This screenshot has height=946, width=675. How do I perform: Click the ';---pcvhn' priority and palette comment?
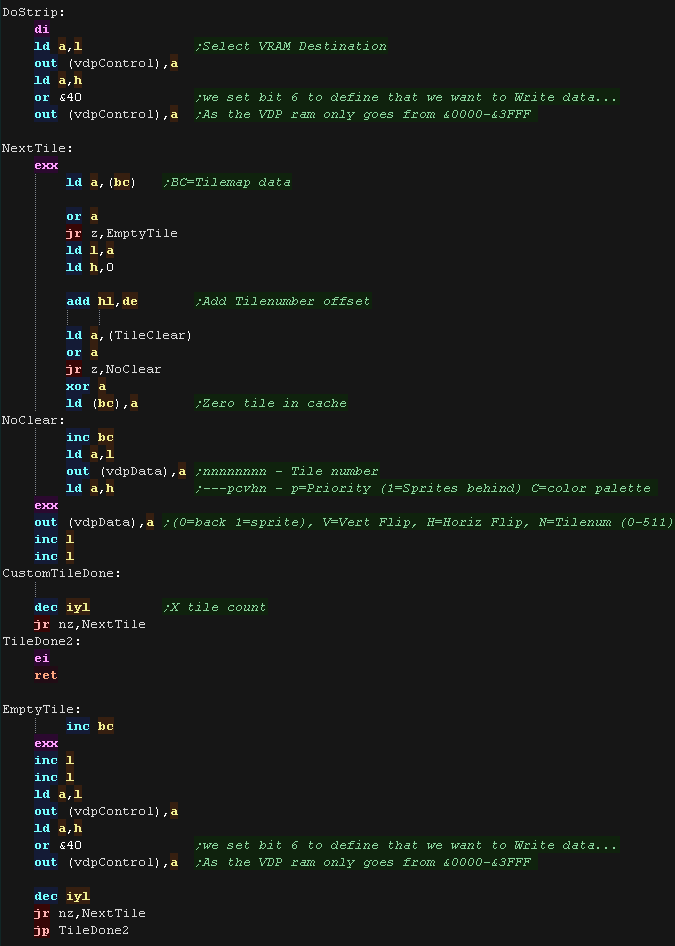425,488
